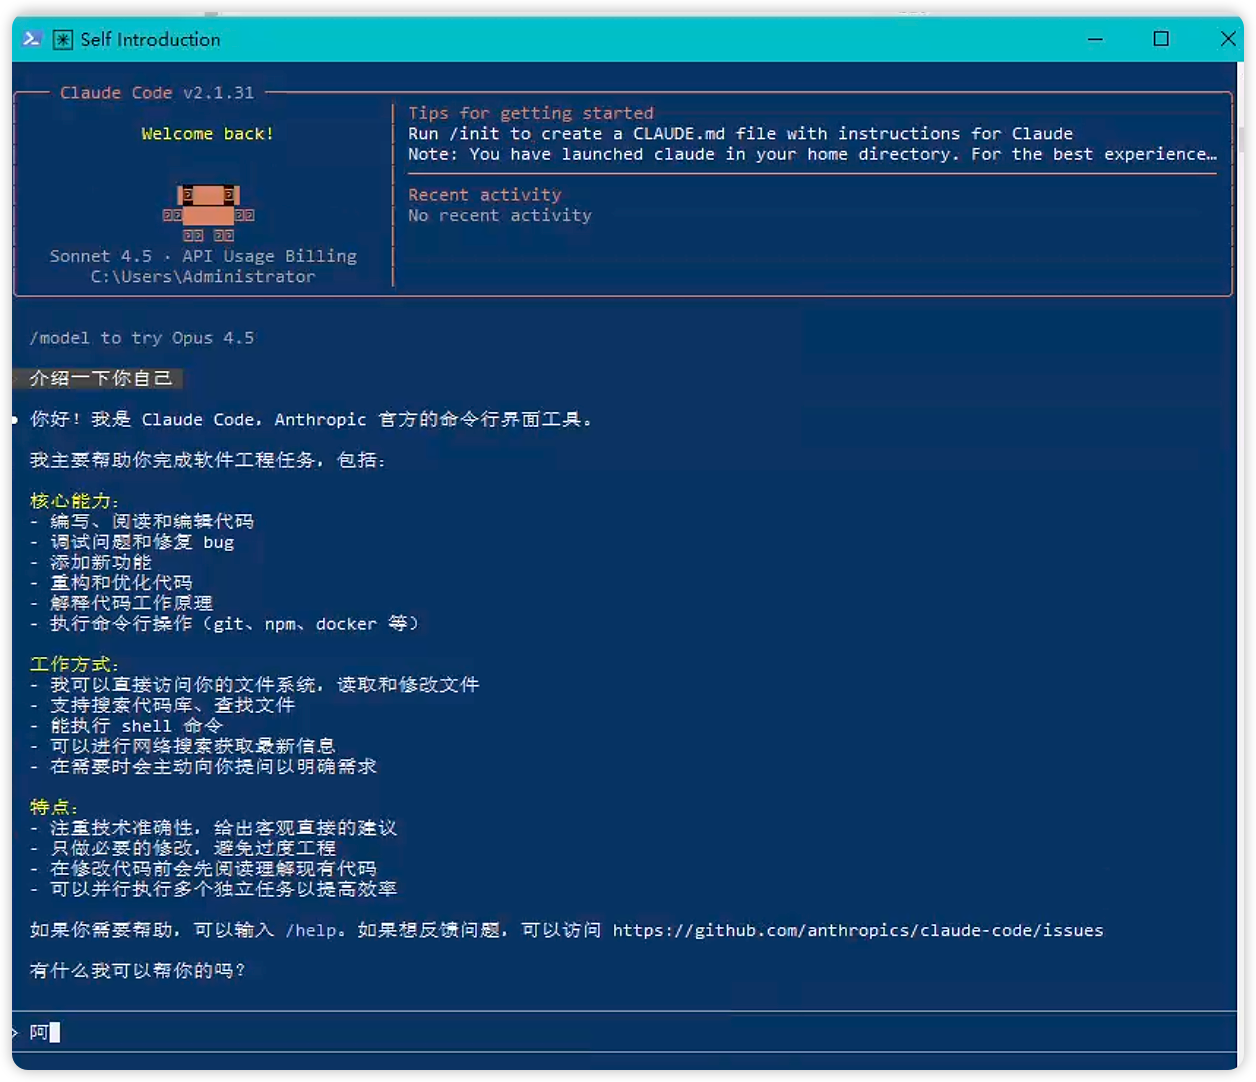Click the Run /init to create CLAUDE.md line

pyautogui.click(x=740, y=133)
